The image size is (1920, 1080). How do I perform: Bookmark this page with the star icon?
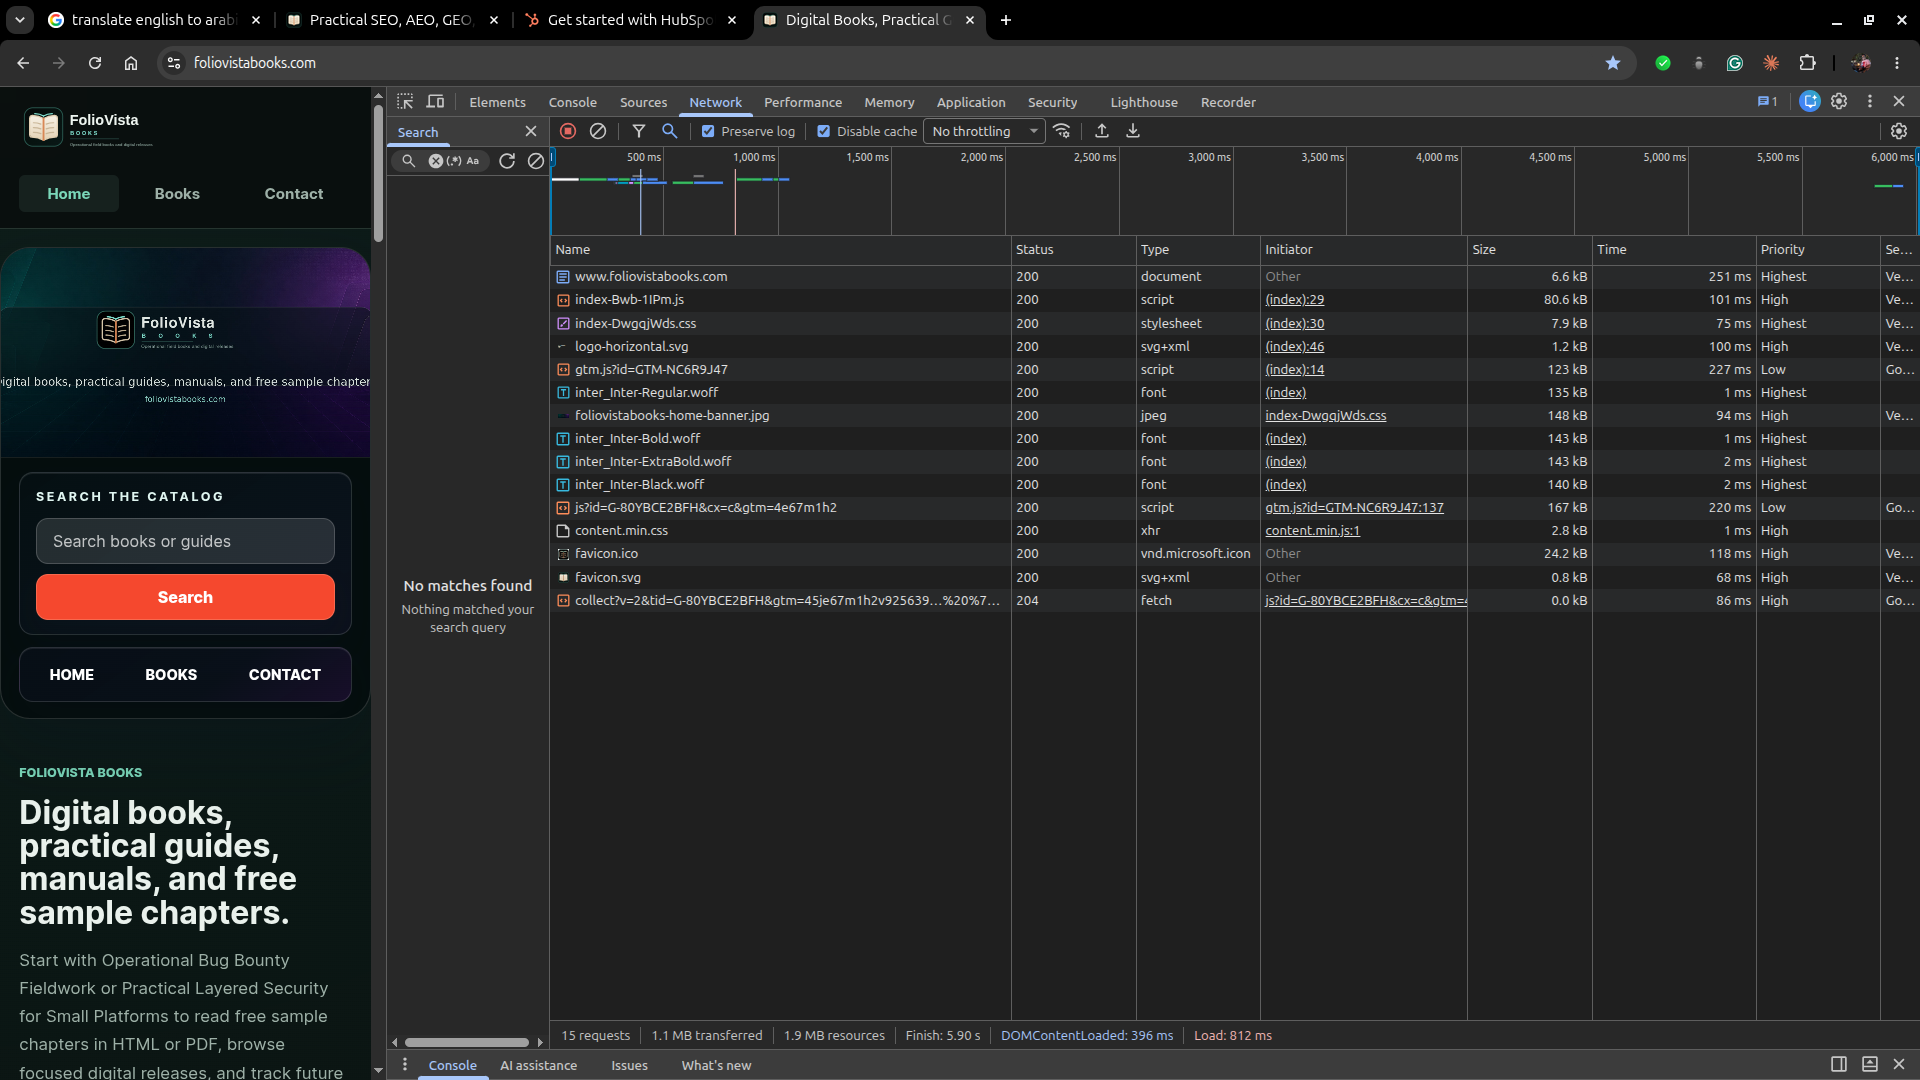[1613, 63]
